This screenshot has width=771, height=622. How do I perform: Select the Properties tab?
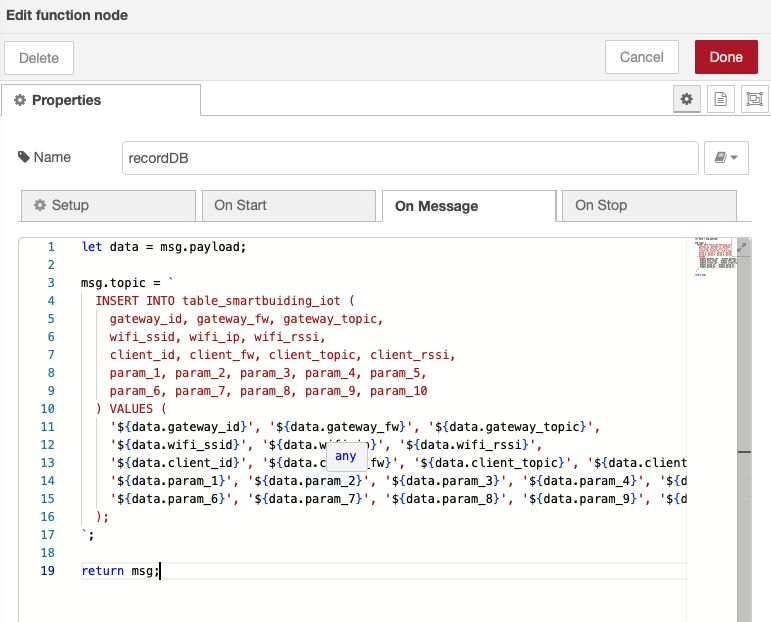pos(101,100)
